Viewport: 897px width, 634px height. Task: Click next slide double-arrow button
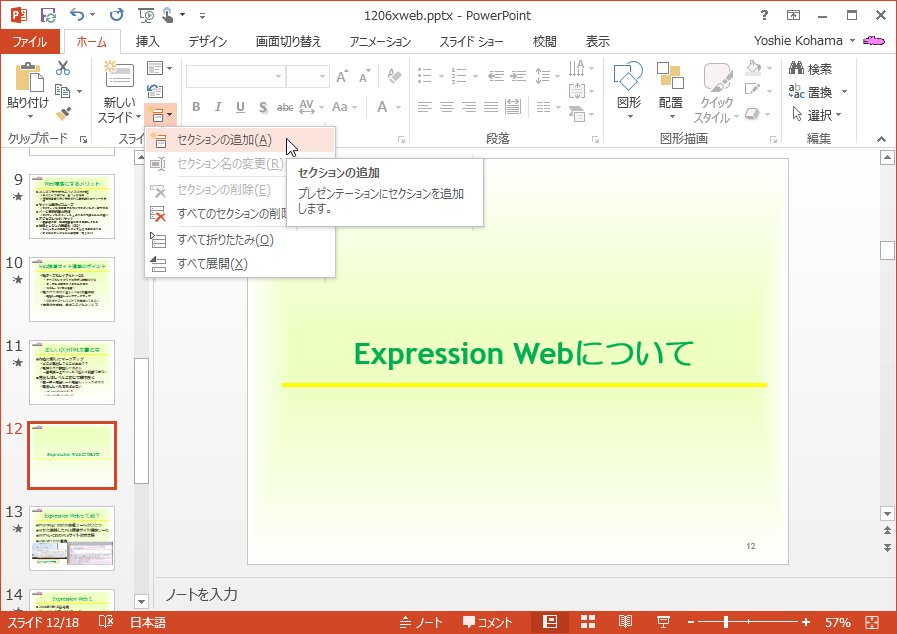(x=887, y=548)
